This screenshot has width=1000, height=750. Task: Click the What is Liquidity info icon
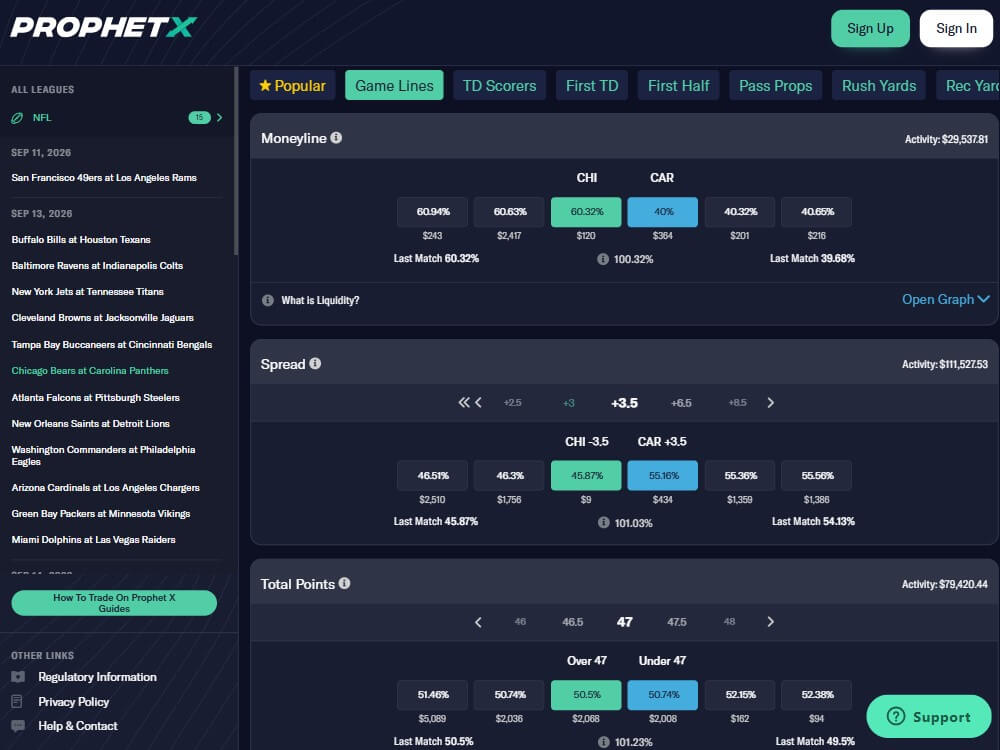(268, 300)
